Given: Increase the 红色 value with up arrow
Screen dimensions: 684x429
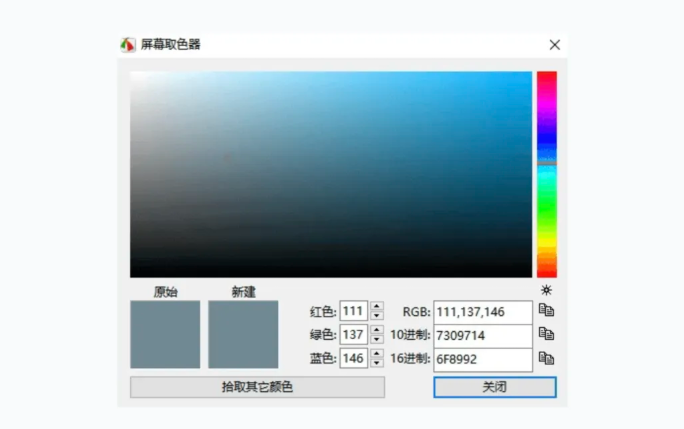Looking at the screenshot, I should pos(376,306).
